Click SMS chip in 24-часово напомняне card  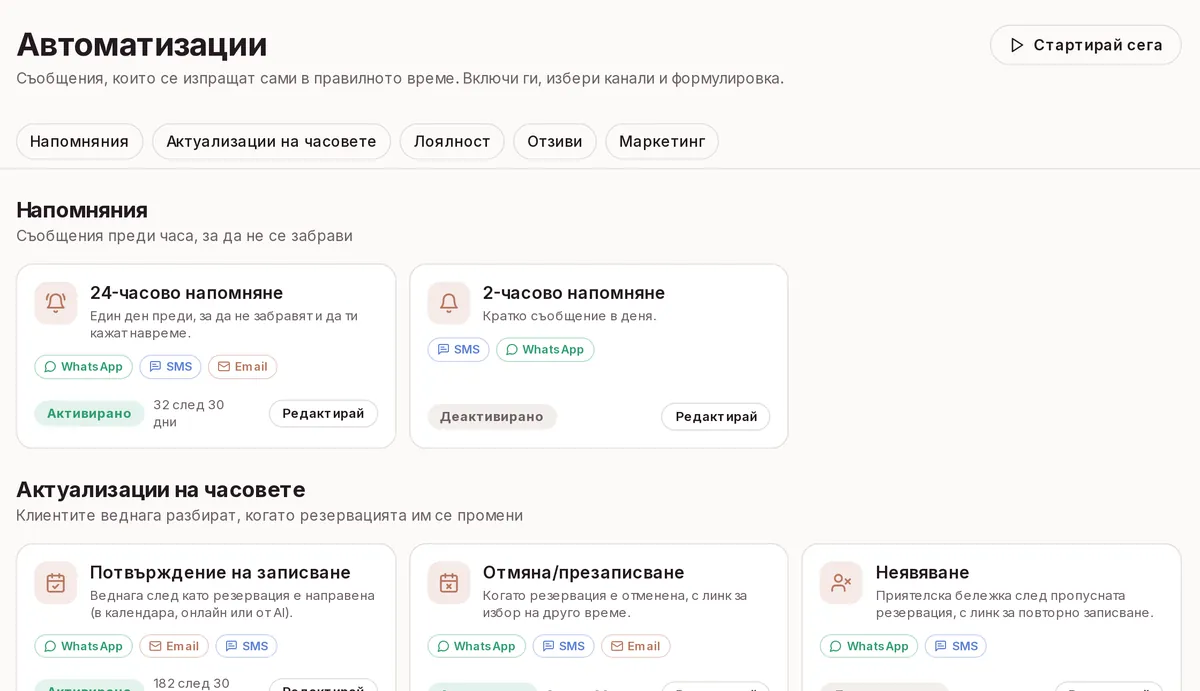[170, 367]
